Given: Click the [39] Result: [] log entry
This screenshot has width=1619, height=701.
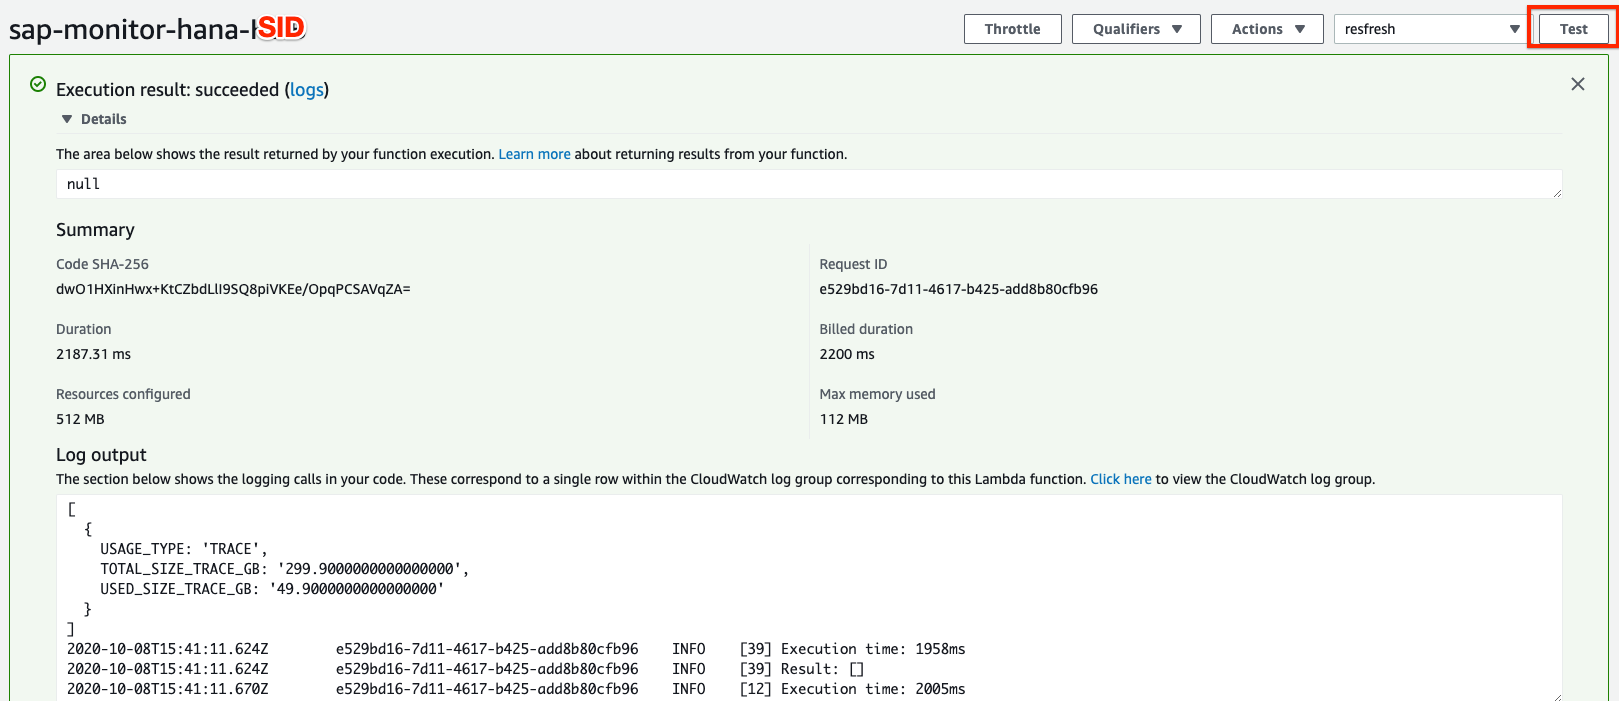Looking at the screenshot, I should [x=465, y=669].
